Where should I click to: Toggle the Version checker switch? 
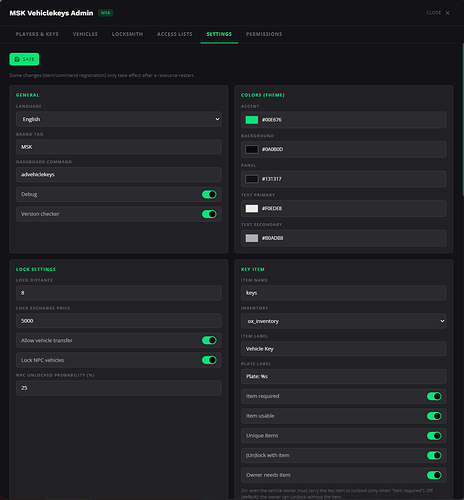209,214
